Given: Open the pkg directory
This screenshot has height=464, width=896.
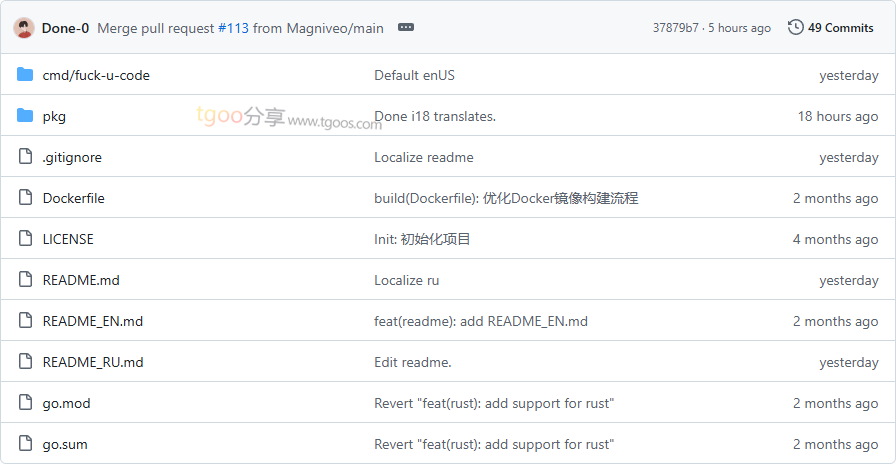Looking at the screenshot, I should click(x=54, y=116).
